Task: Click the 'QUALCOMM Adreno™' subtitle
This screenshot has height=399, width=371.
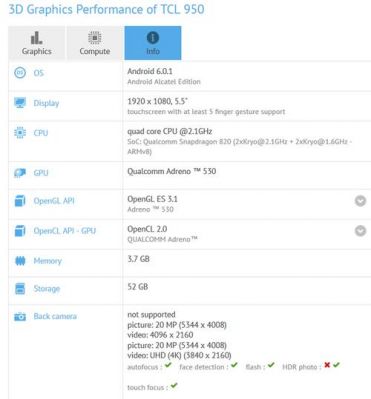Action: 162,239
